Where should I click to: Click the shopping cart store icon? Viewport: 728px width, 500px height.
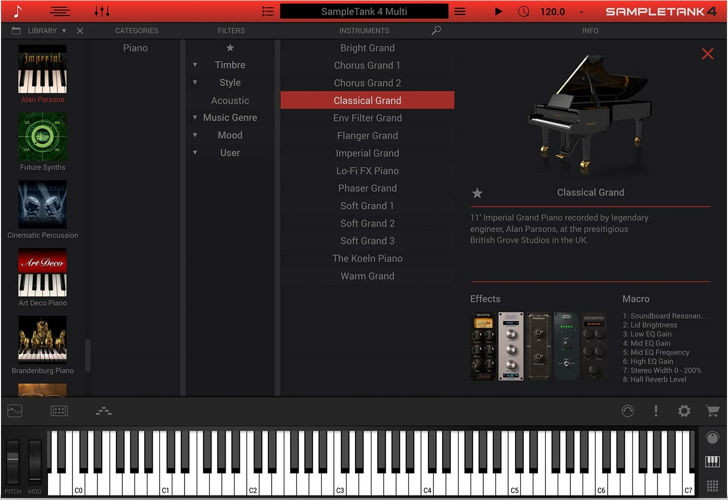[712, 411]
